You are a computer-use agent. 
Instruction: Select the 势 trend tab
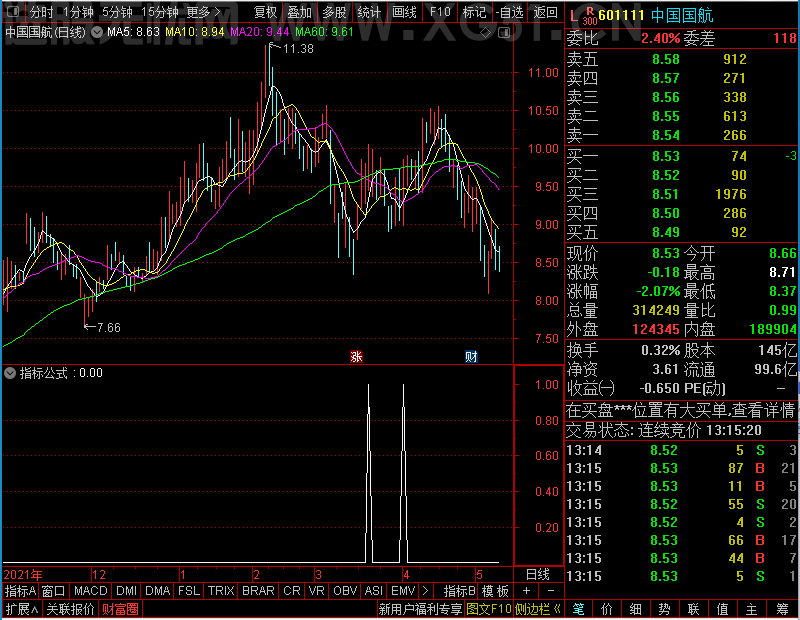(664, 609)
